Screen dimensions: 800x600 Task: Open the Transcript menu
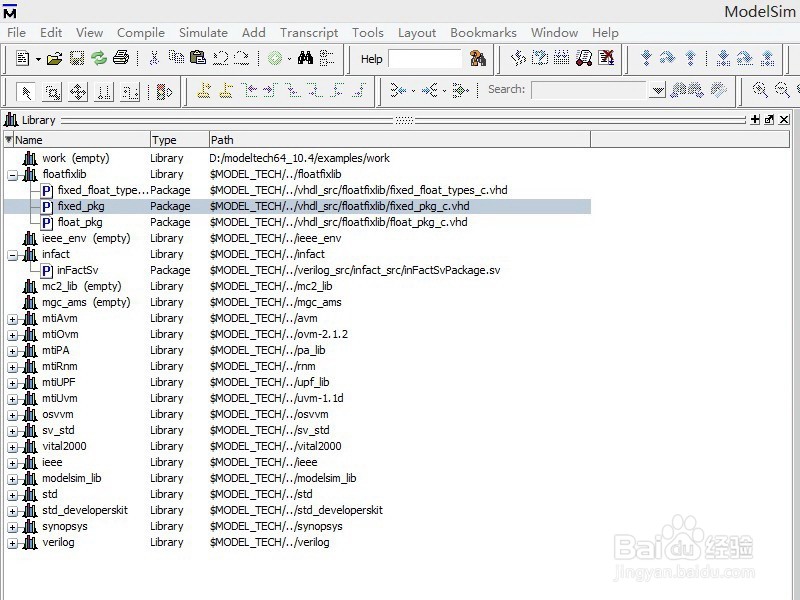[309, 33]
